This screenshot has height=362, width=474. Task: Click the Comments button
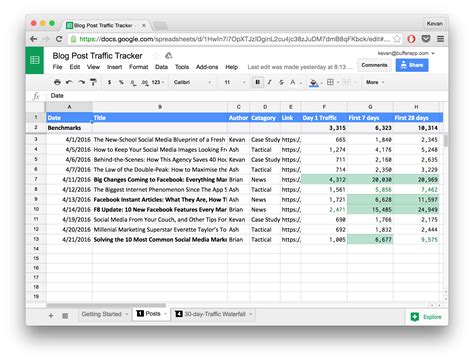374,65
